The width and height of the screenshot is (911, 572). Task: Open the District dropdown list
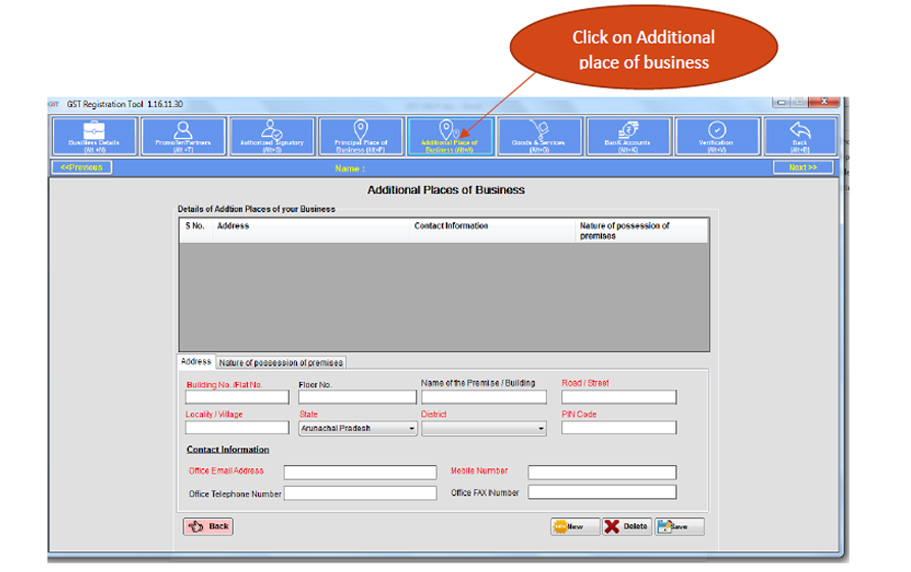coord(541,428)
